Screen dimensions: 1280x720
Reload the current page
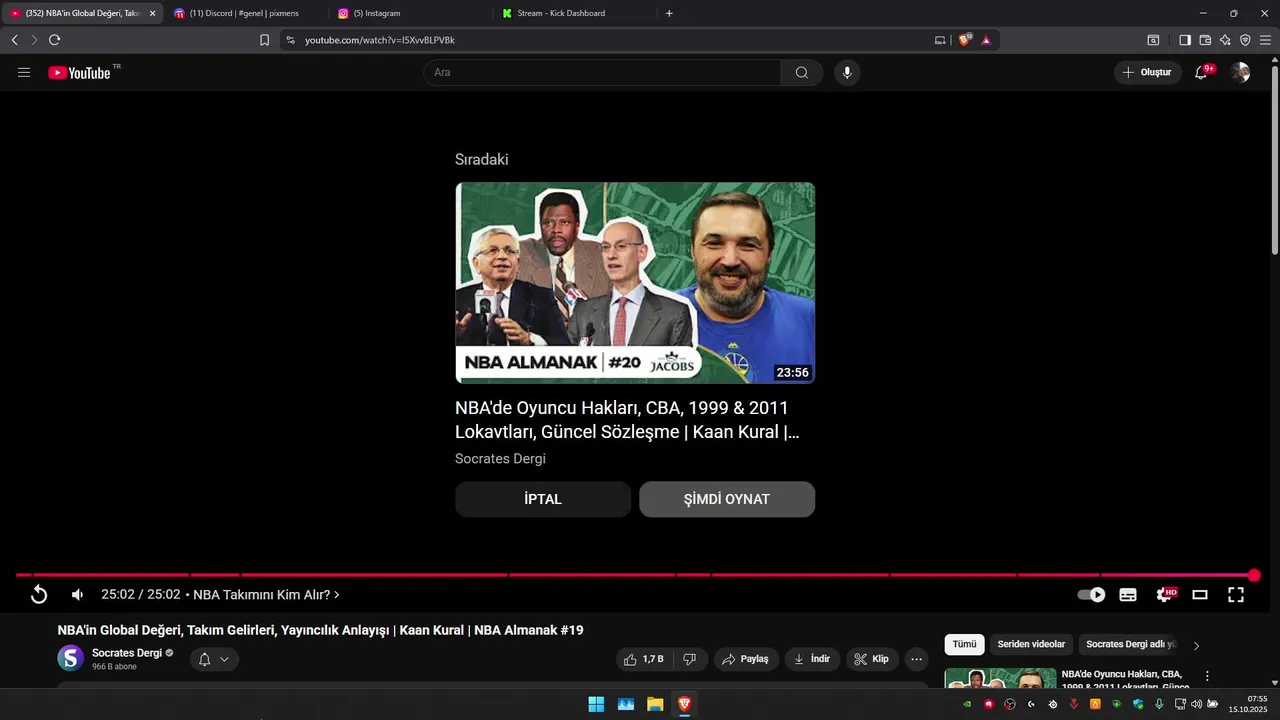coord(54,40)
